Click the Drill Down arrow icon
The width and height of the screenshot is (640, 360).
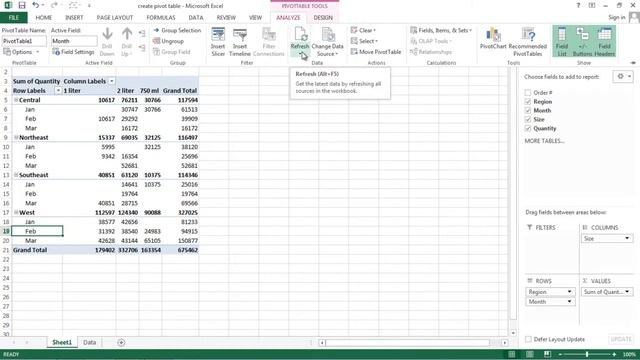point(107,34)
